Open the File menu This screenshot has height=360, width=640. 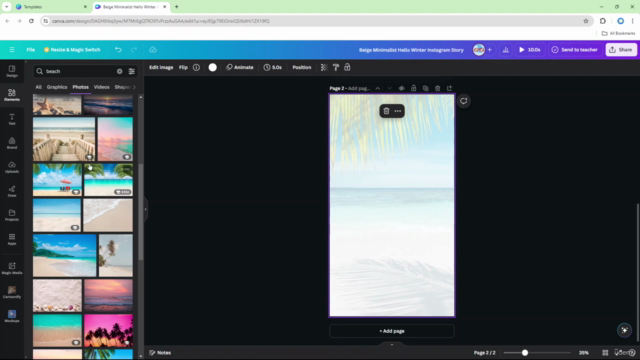coord(31,50)
